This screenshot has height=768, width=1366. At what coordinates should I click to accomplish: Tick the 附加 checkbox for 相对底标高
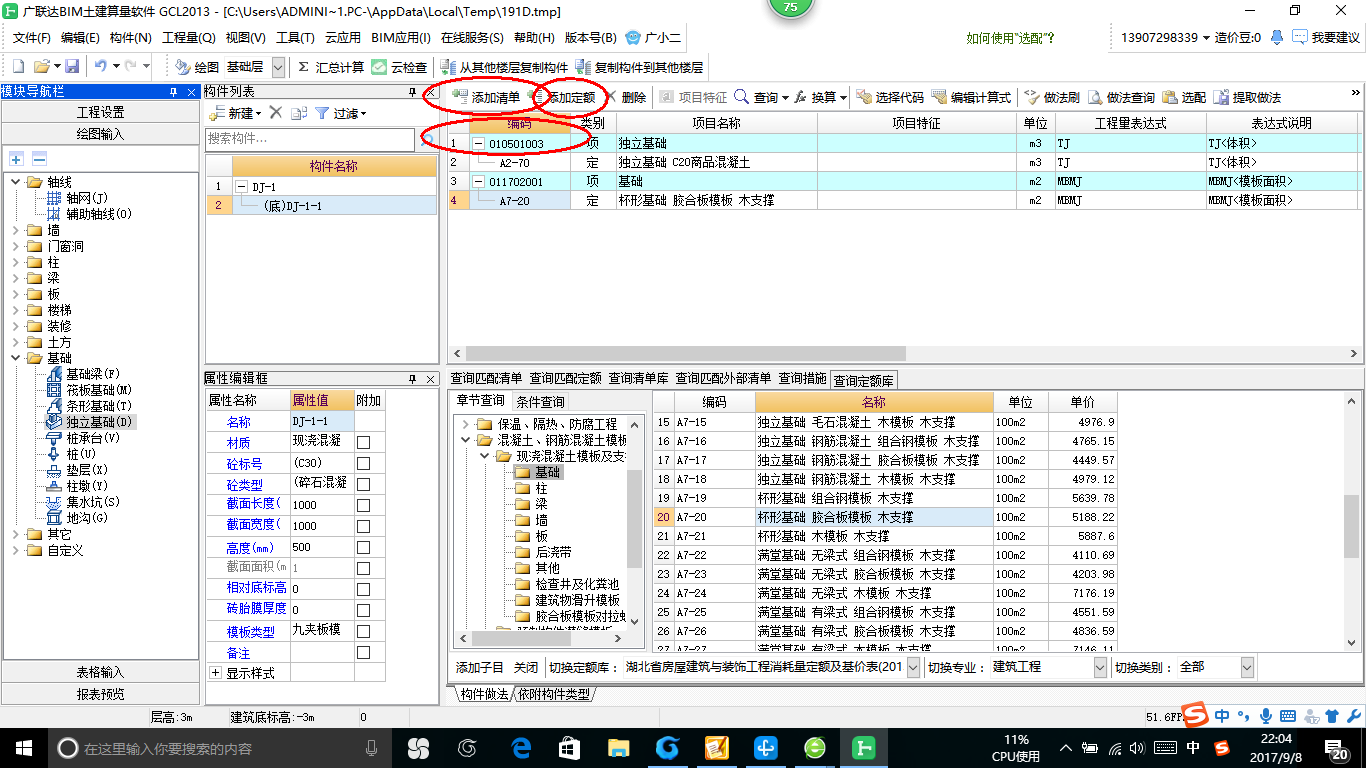pos(364,589)
